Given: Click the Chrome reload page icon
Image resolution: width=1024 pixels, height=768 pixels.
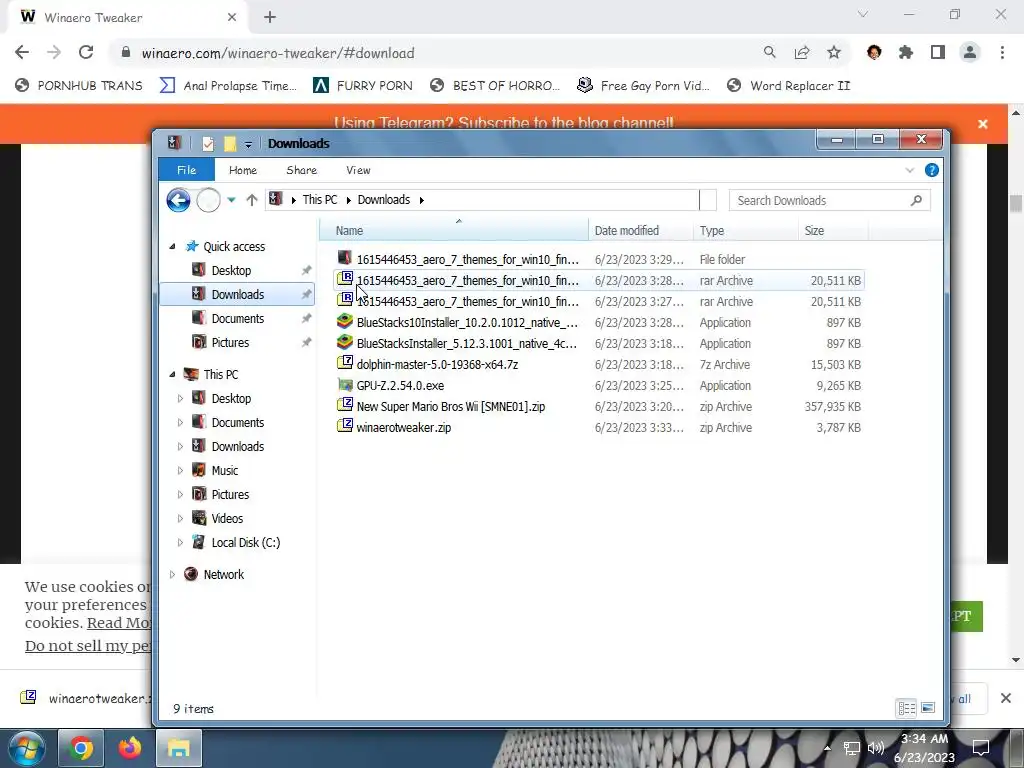Looking at the screenshot, I should pos(86,53).
